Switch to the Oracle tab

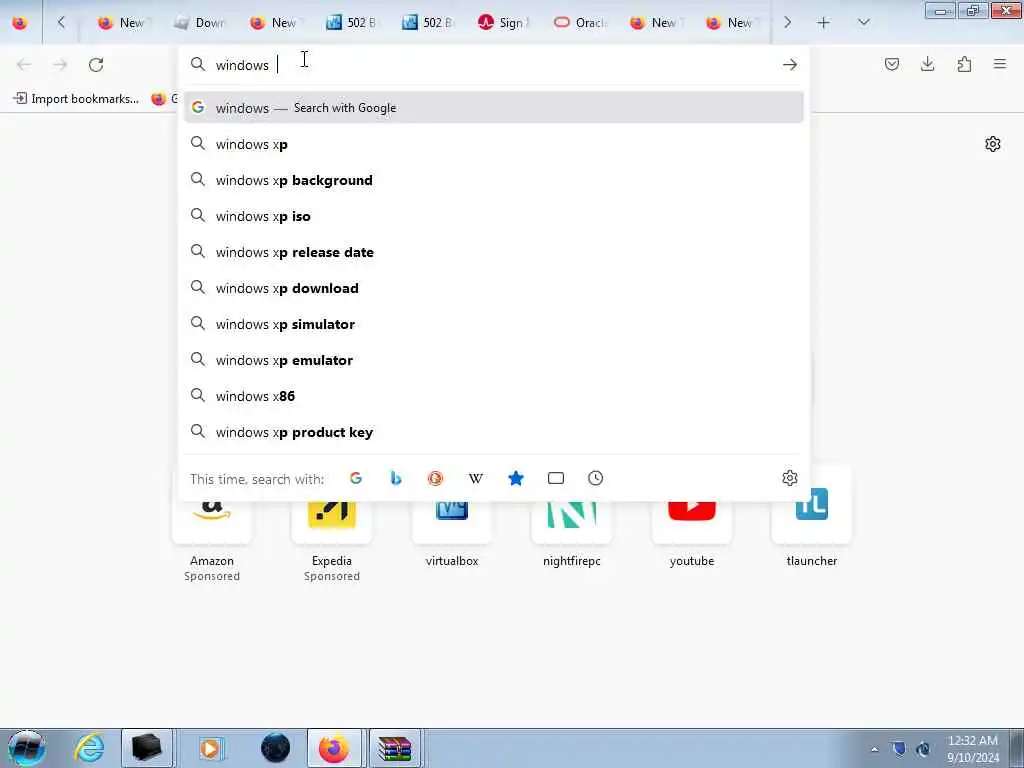pyautogui.click(x=580, y=23)
